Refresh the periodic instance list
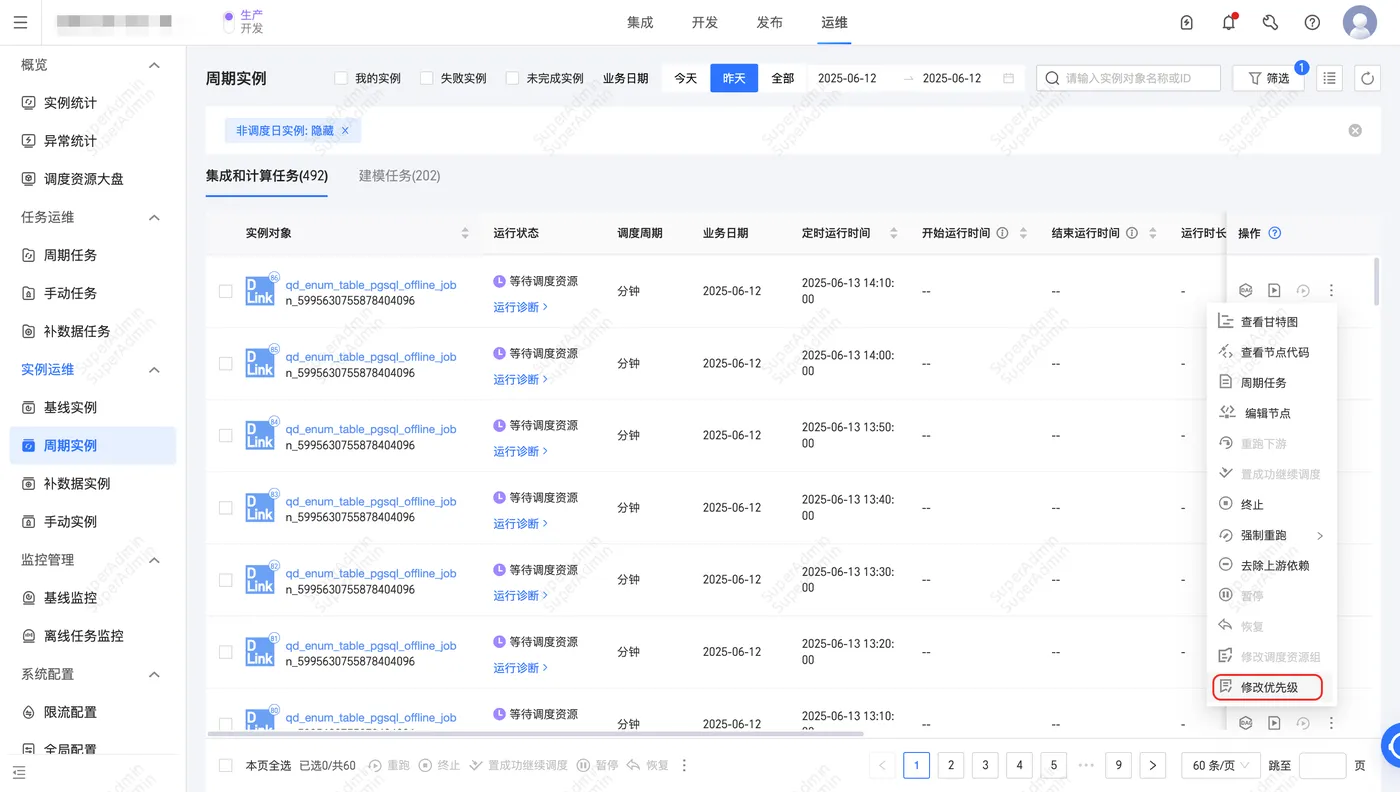Screen dimensions: 1400x792 [1367, 78]
